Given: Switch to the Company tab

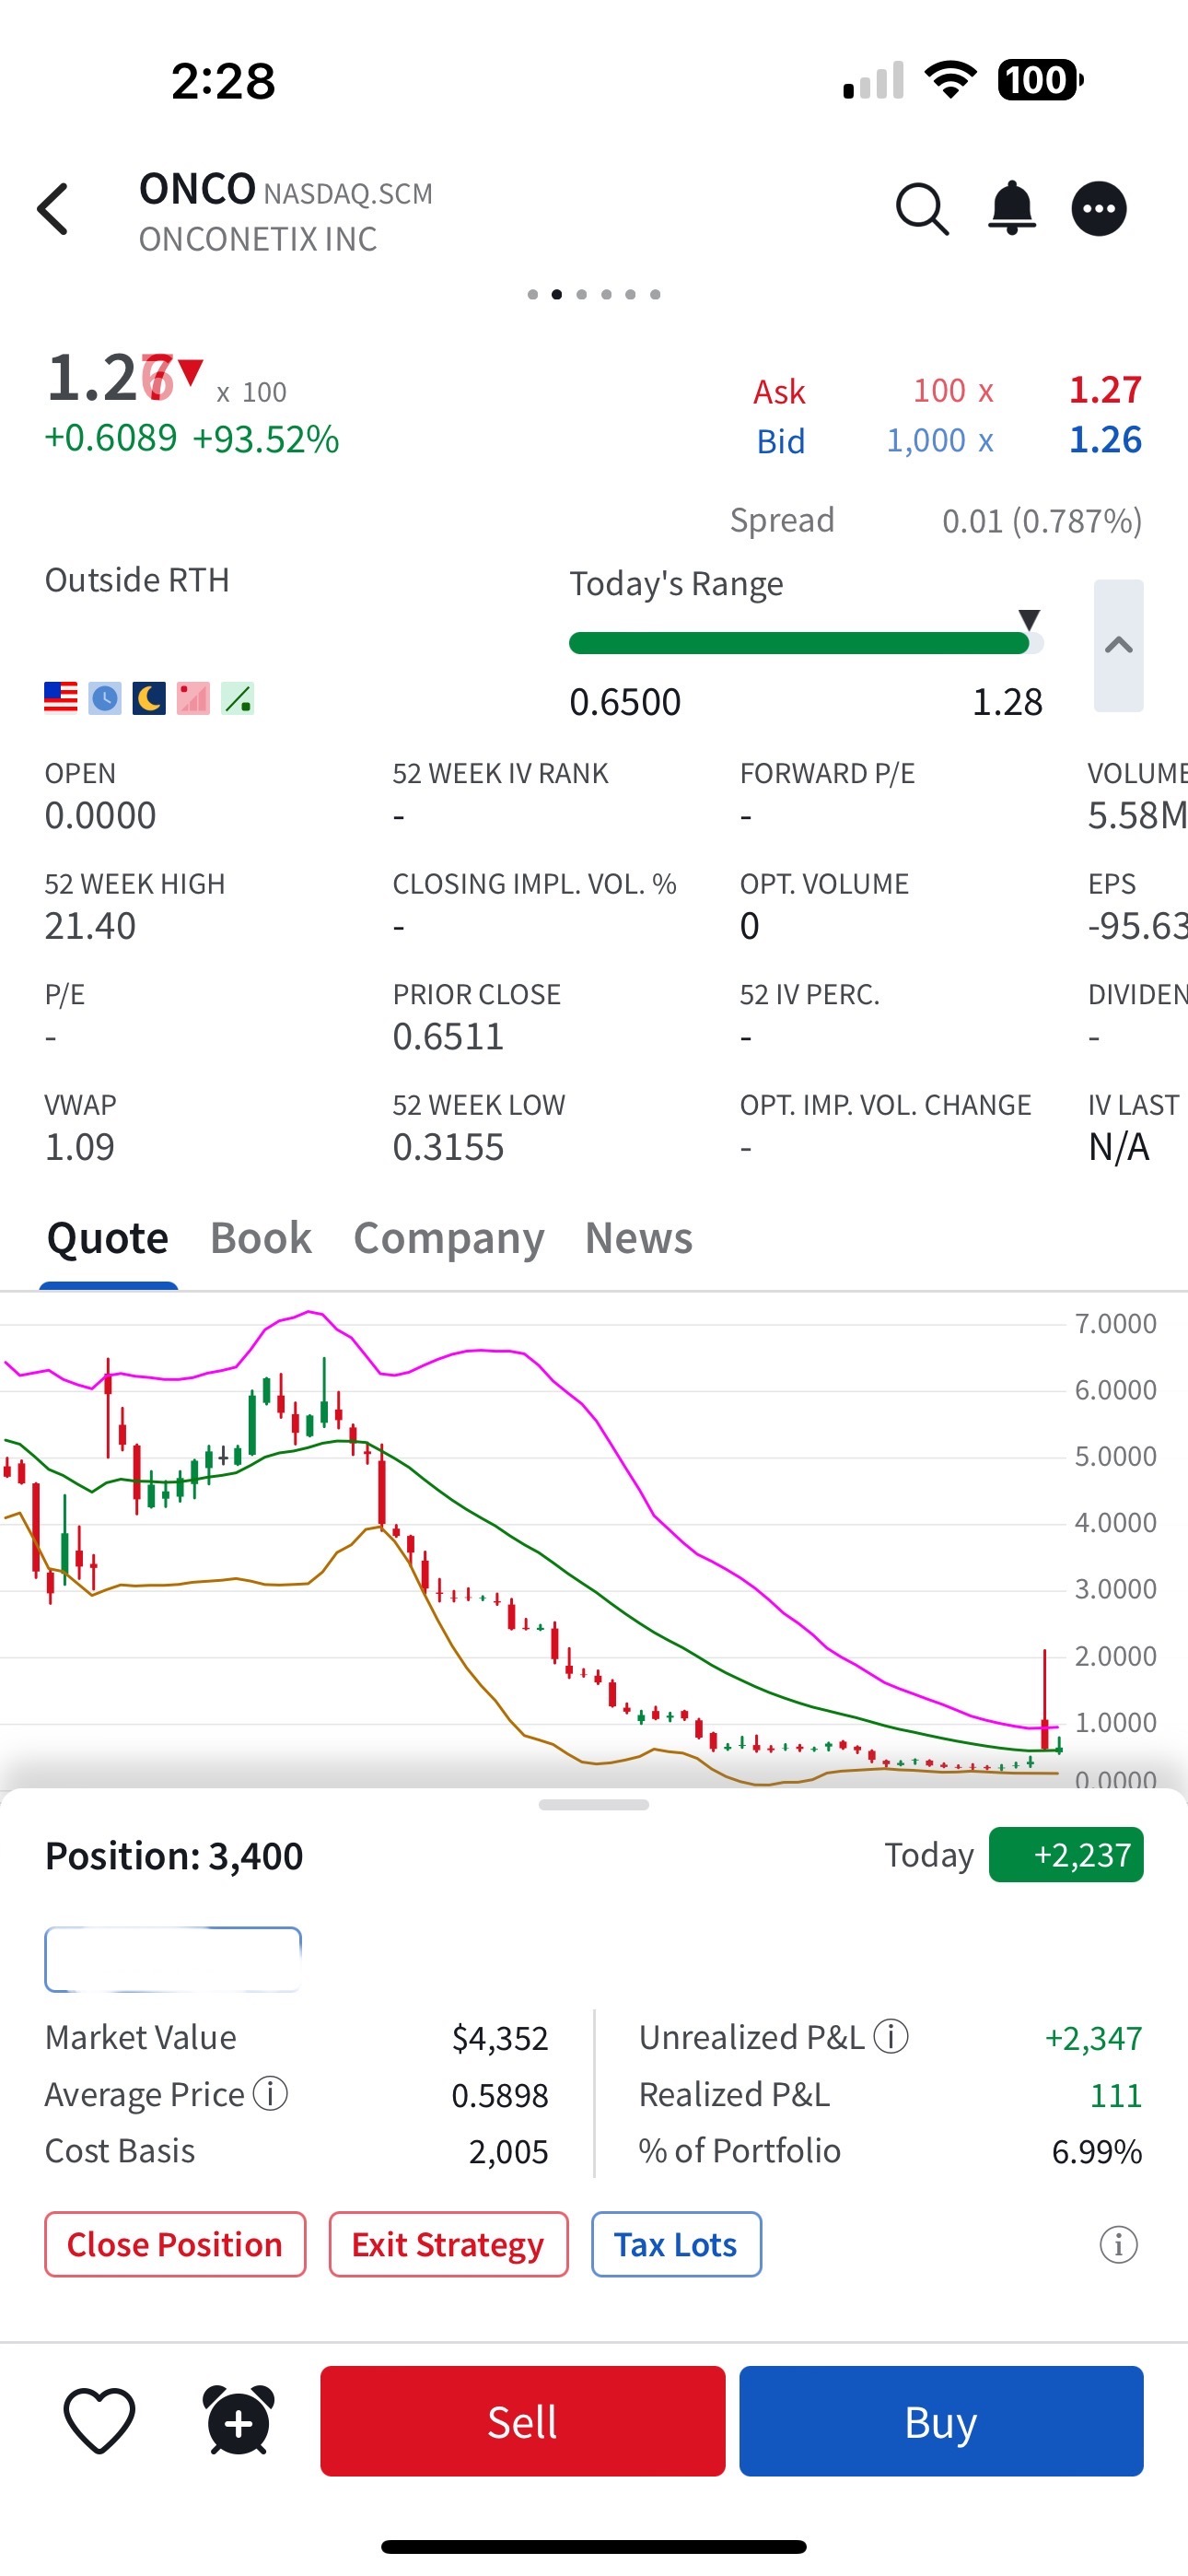Looking at the screenshot, I should coord(449,1239).
